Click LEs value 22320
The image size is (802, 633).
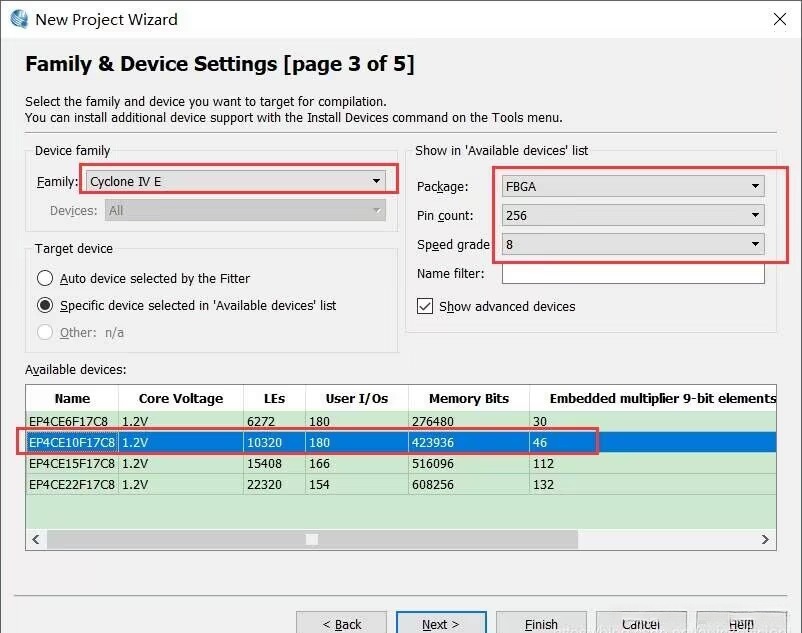click(x=264, y=484)
